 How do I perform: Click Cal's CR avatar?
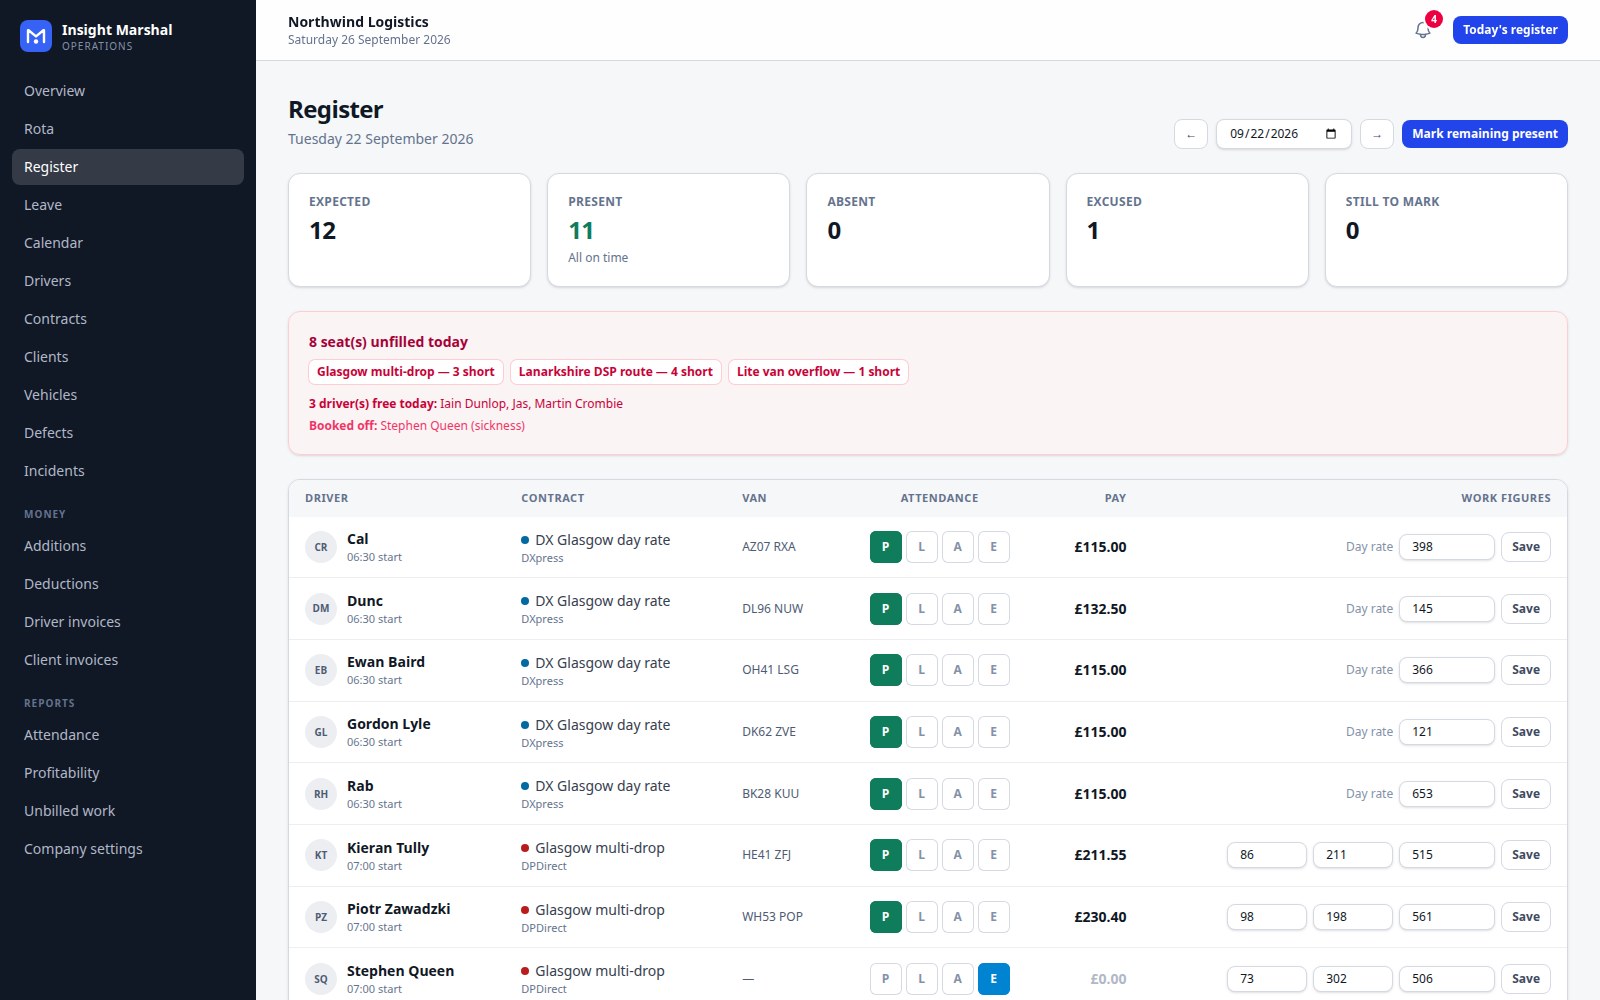pyautogui.click(x=321, y=547)
